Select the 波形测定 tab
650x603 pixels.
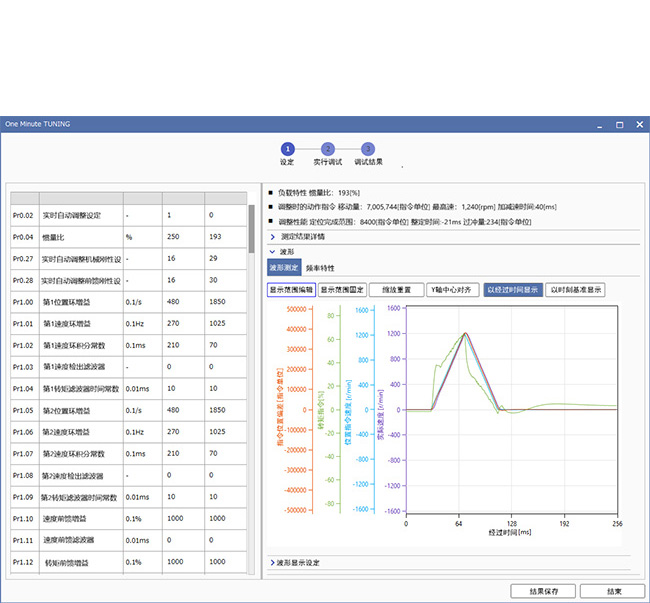coord(284,268)
